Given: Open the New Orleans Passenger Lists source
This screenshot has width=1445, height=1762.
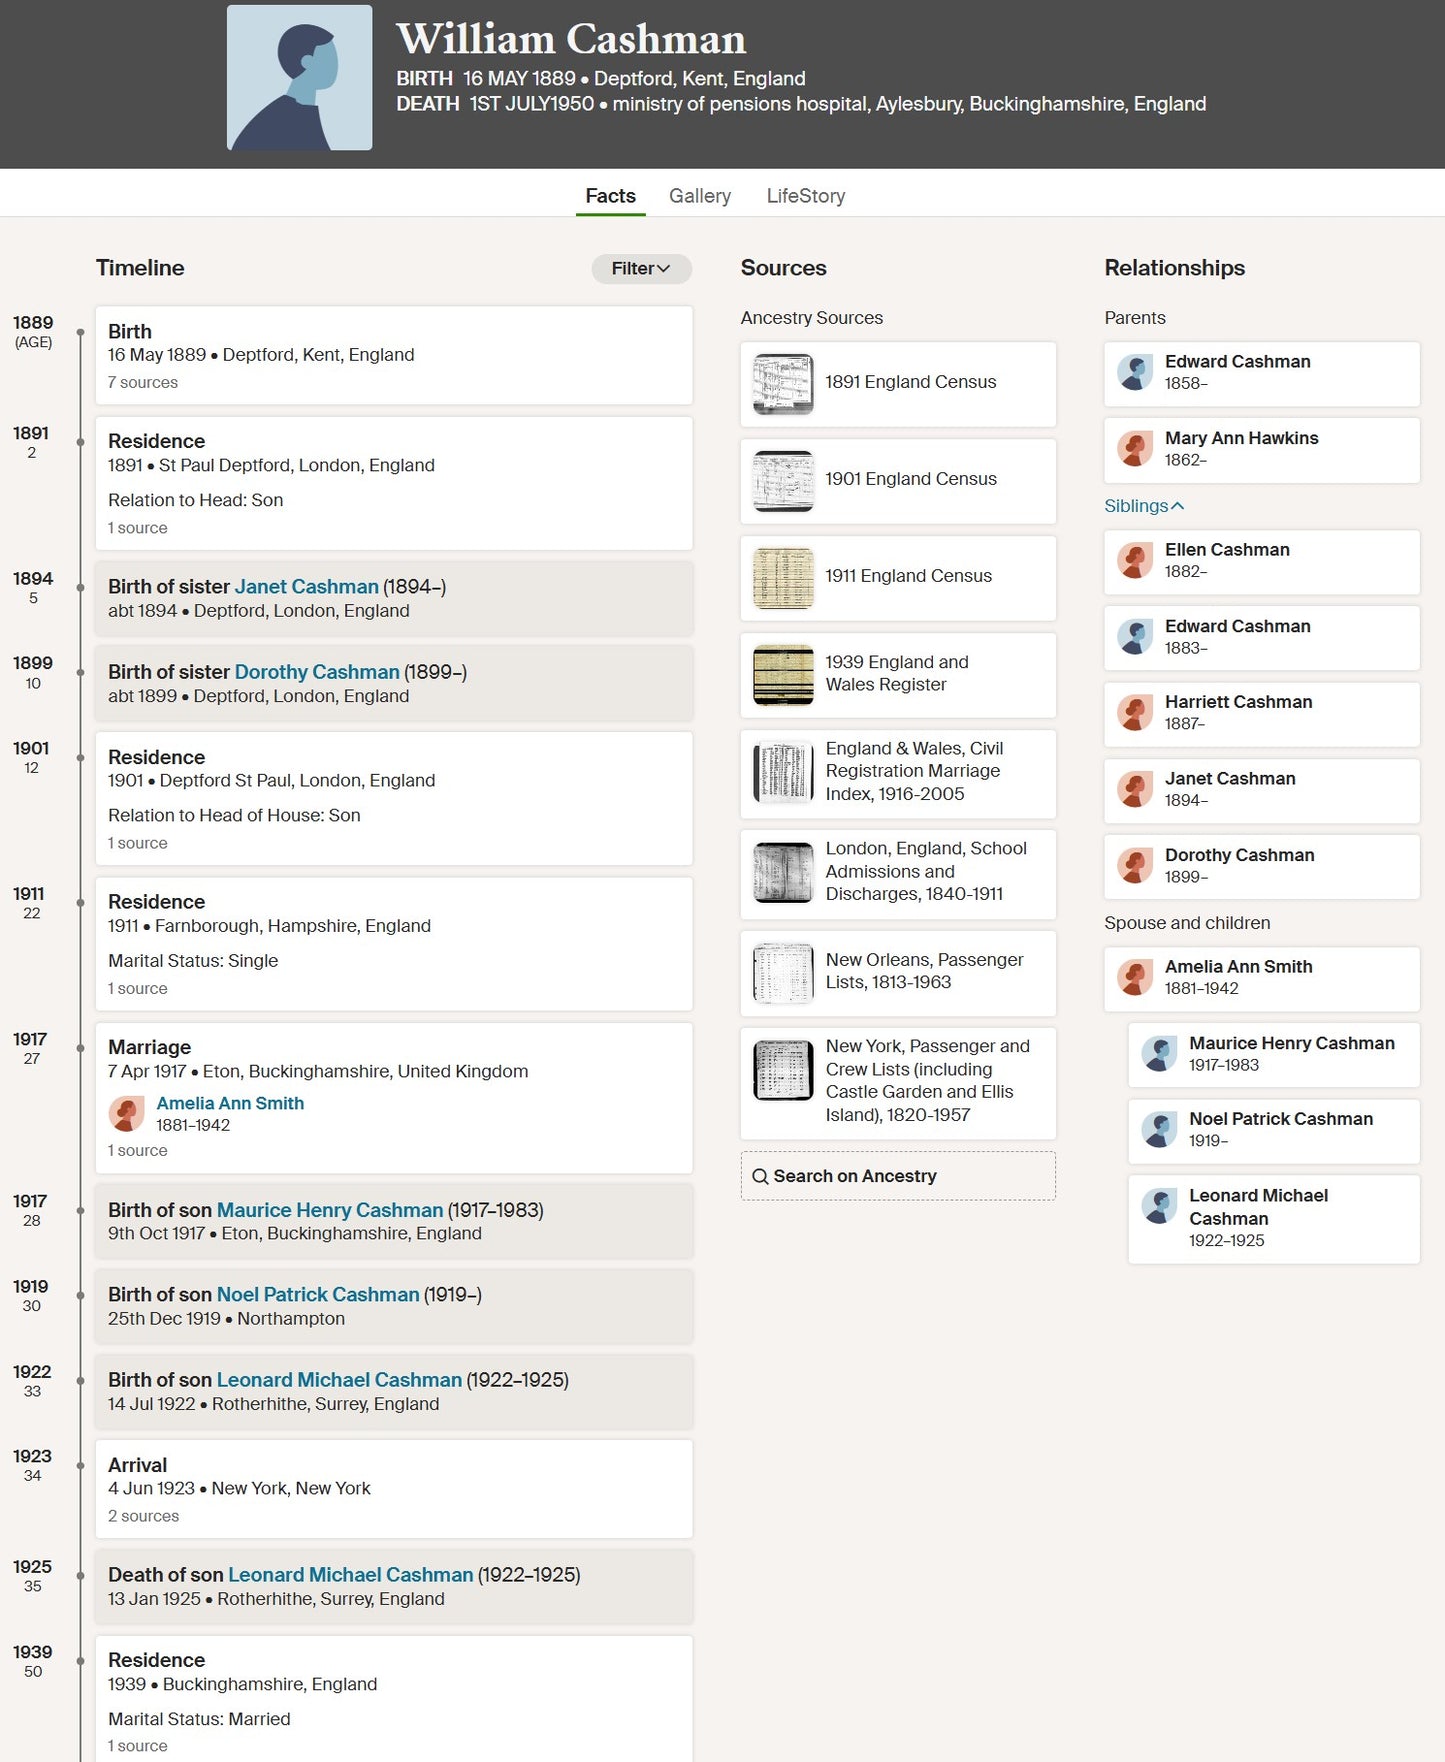Looking at the screenshot, I should point(923,971).
